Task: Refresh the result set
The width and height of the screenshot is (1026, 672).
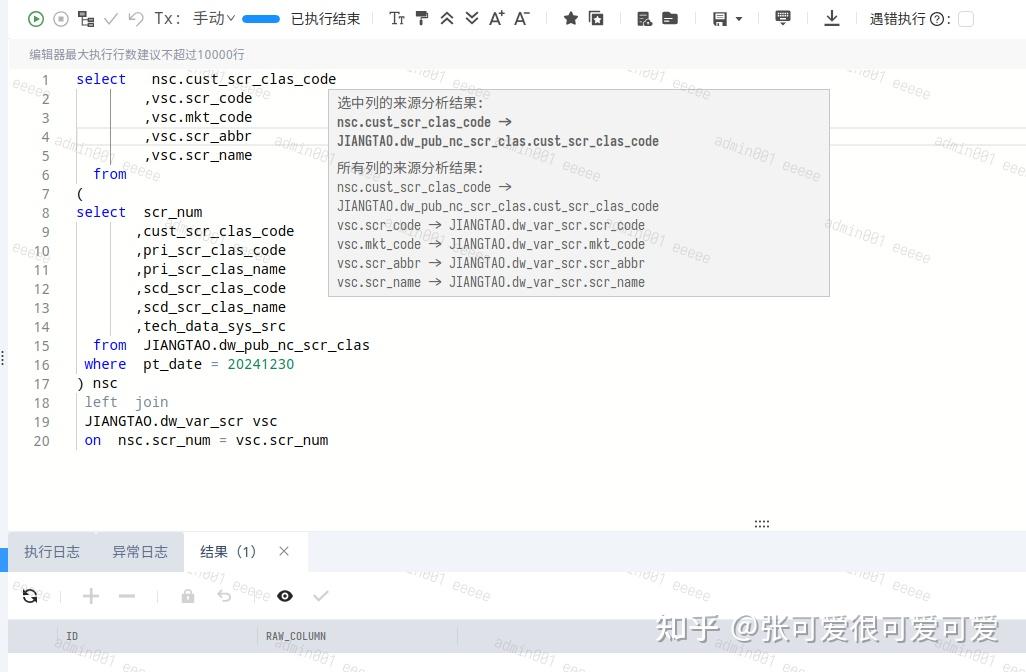Action: coord(31,596)
